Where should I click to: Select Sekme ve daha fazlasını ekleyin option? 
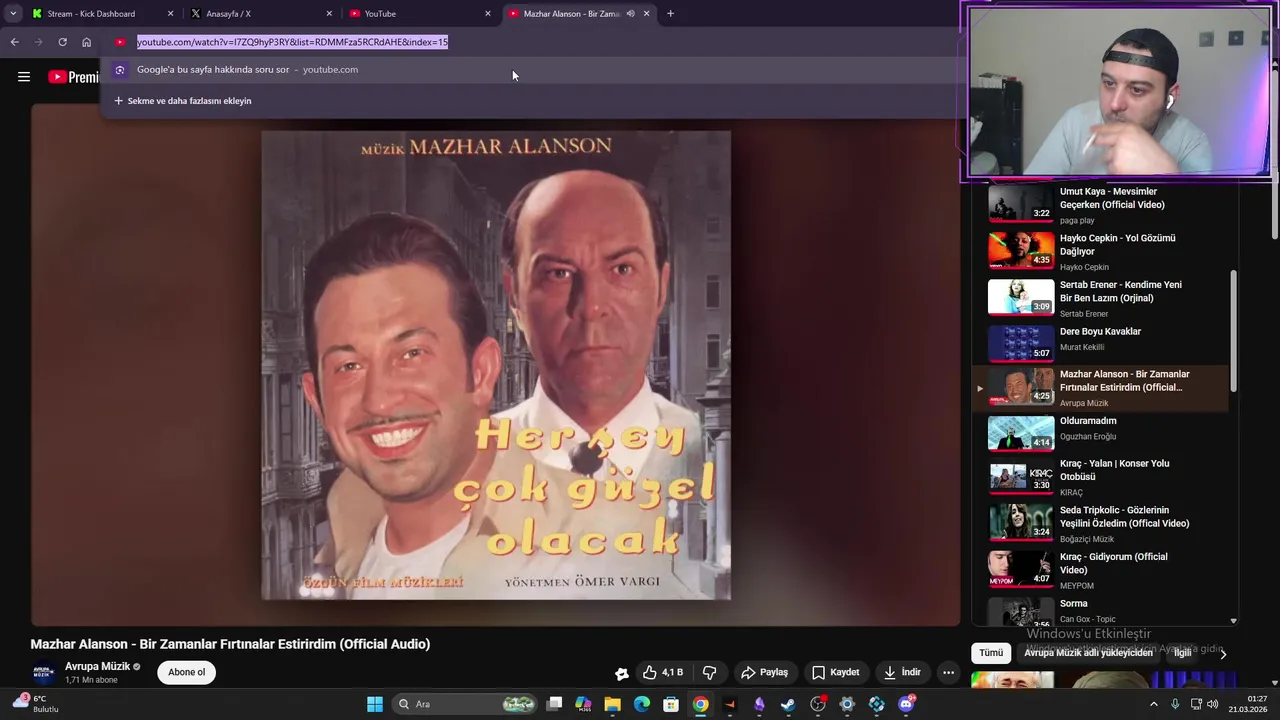[183, 101]
